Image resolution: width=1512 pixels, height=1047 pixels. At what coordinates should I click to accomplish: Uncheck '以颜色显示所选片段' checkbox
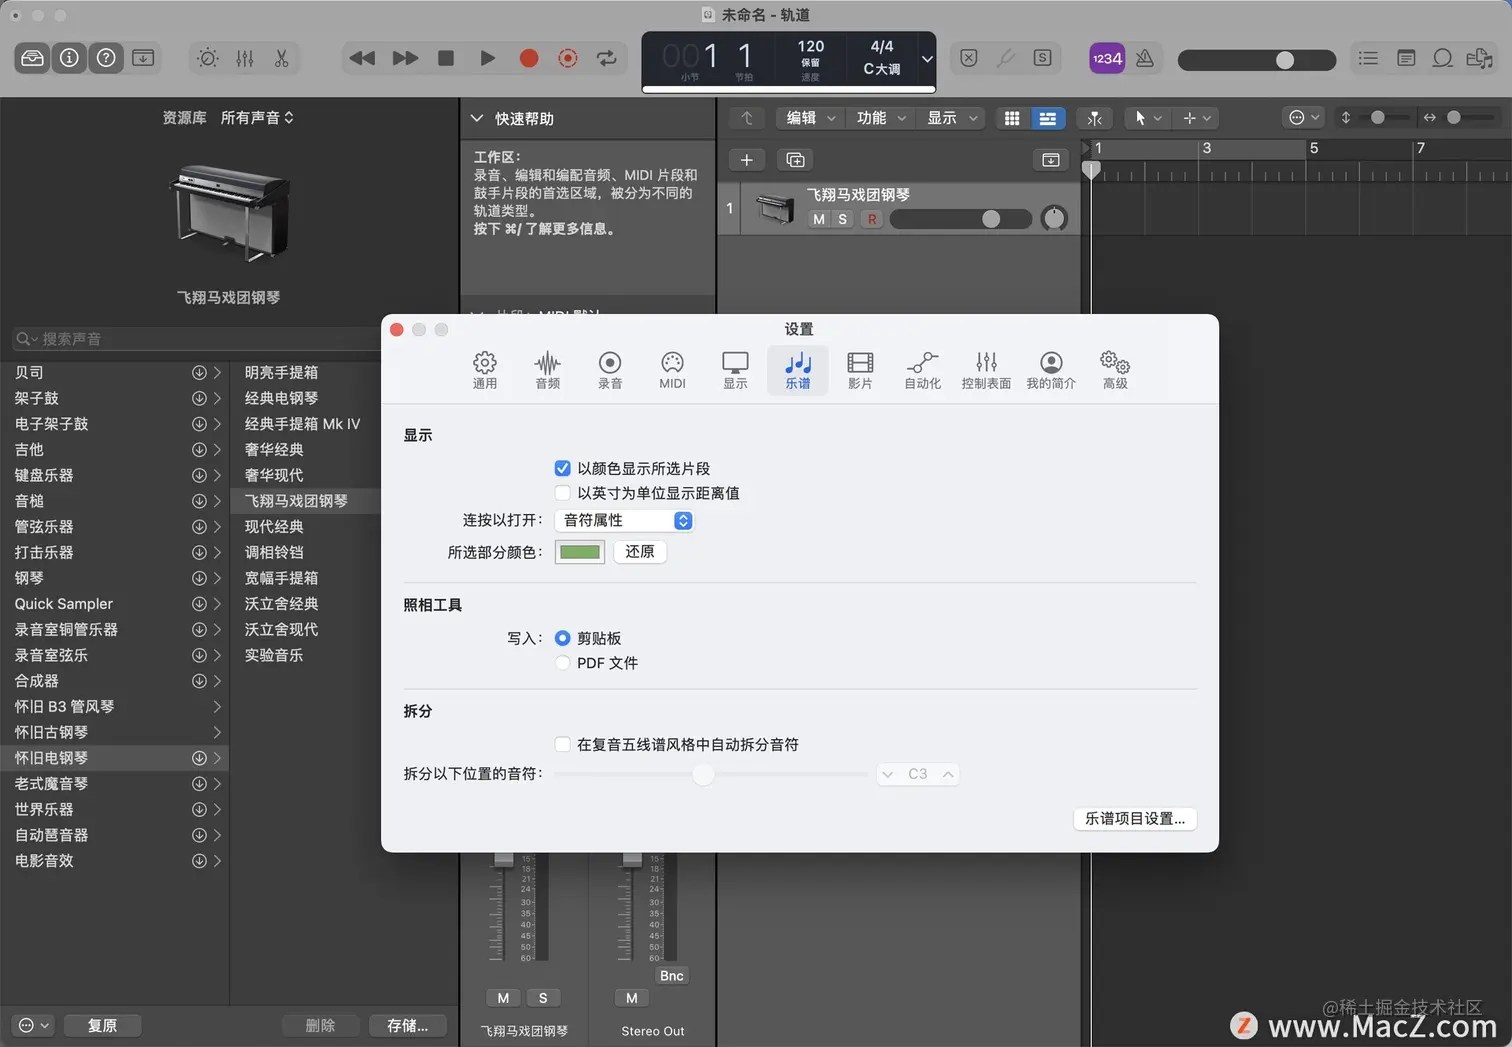point(563,468)
